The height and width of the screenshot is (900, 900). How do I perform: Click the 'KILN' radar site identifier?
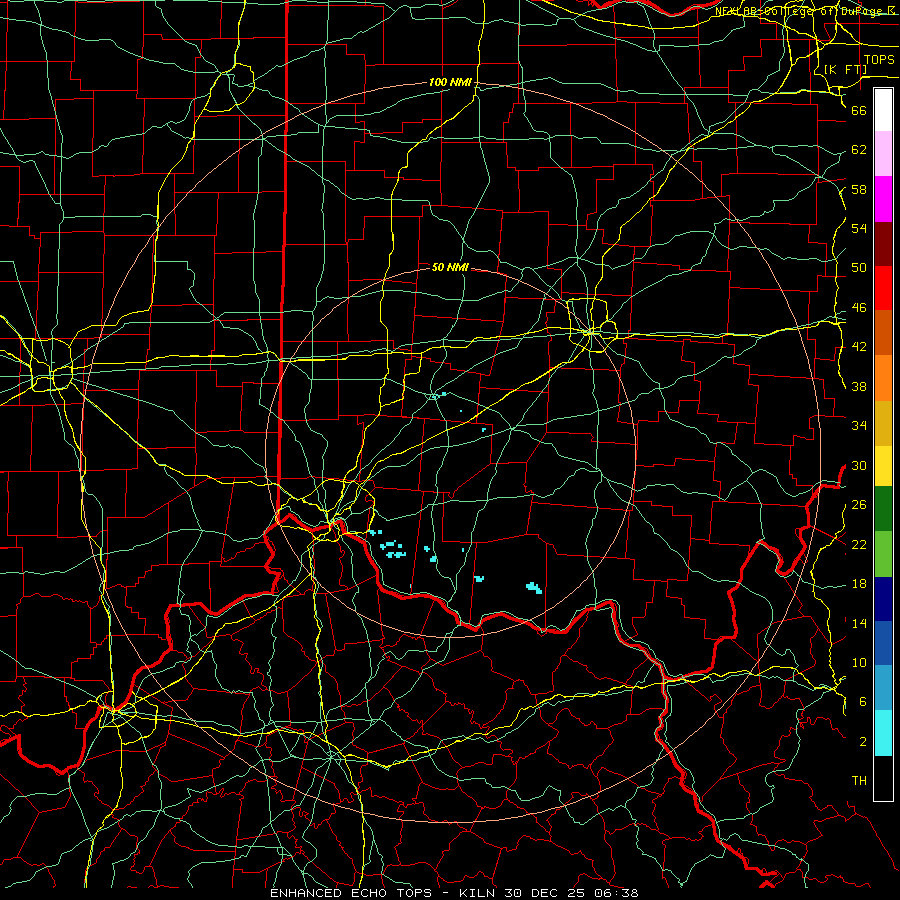click(x=478, y=893)
